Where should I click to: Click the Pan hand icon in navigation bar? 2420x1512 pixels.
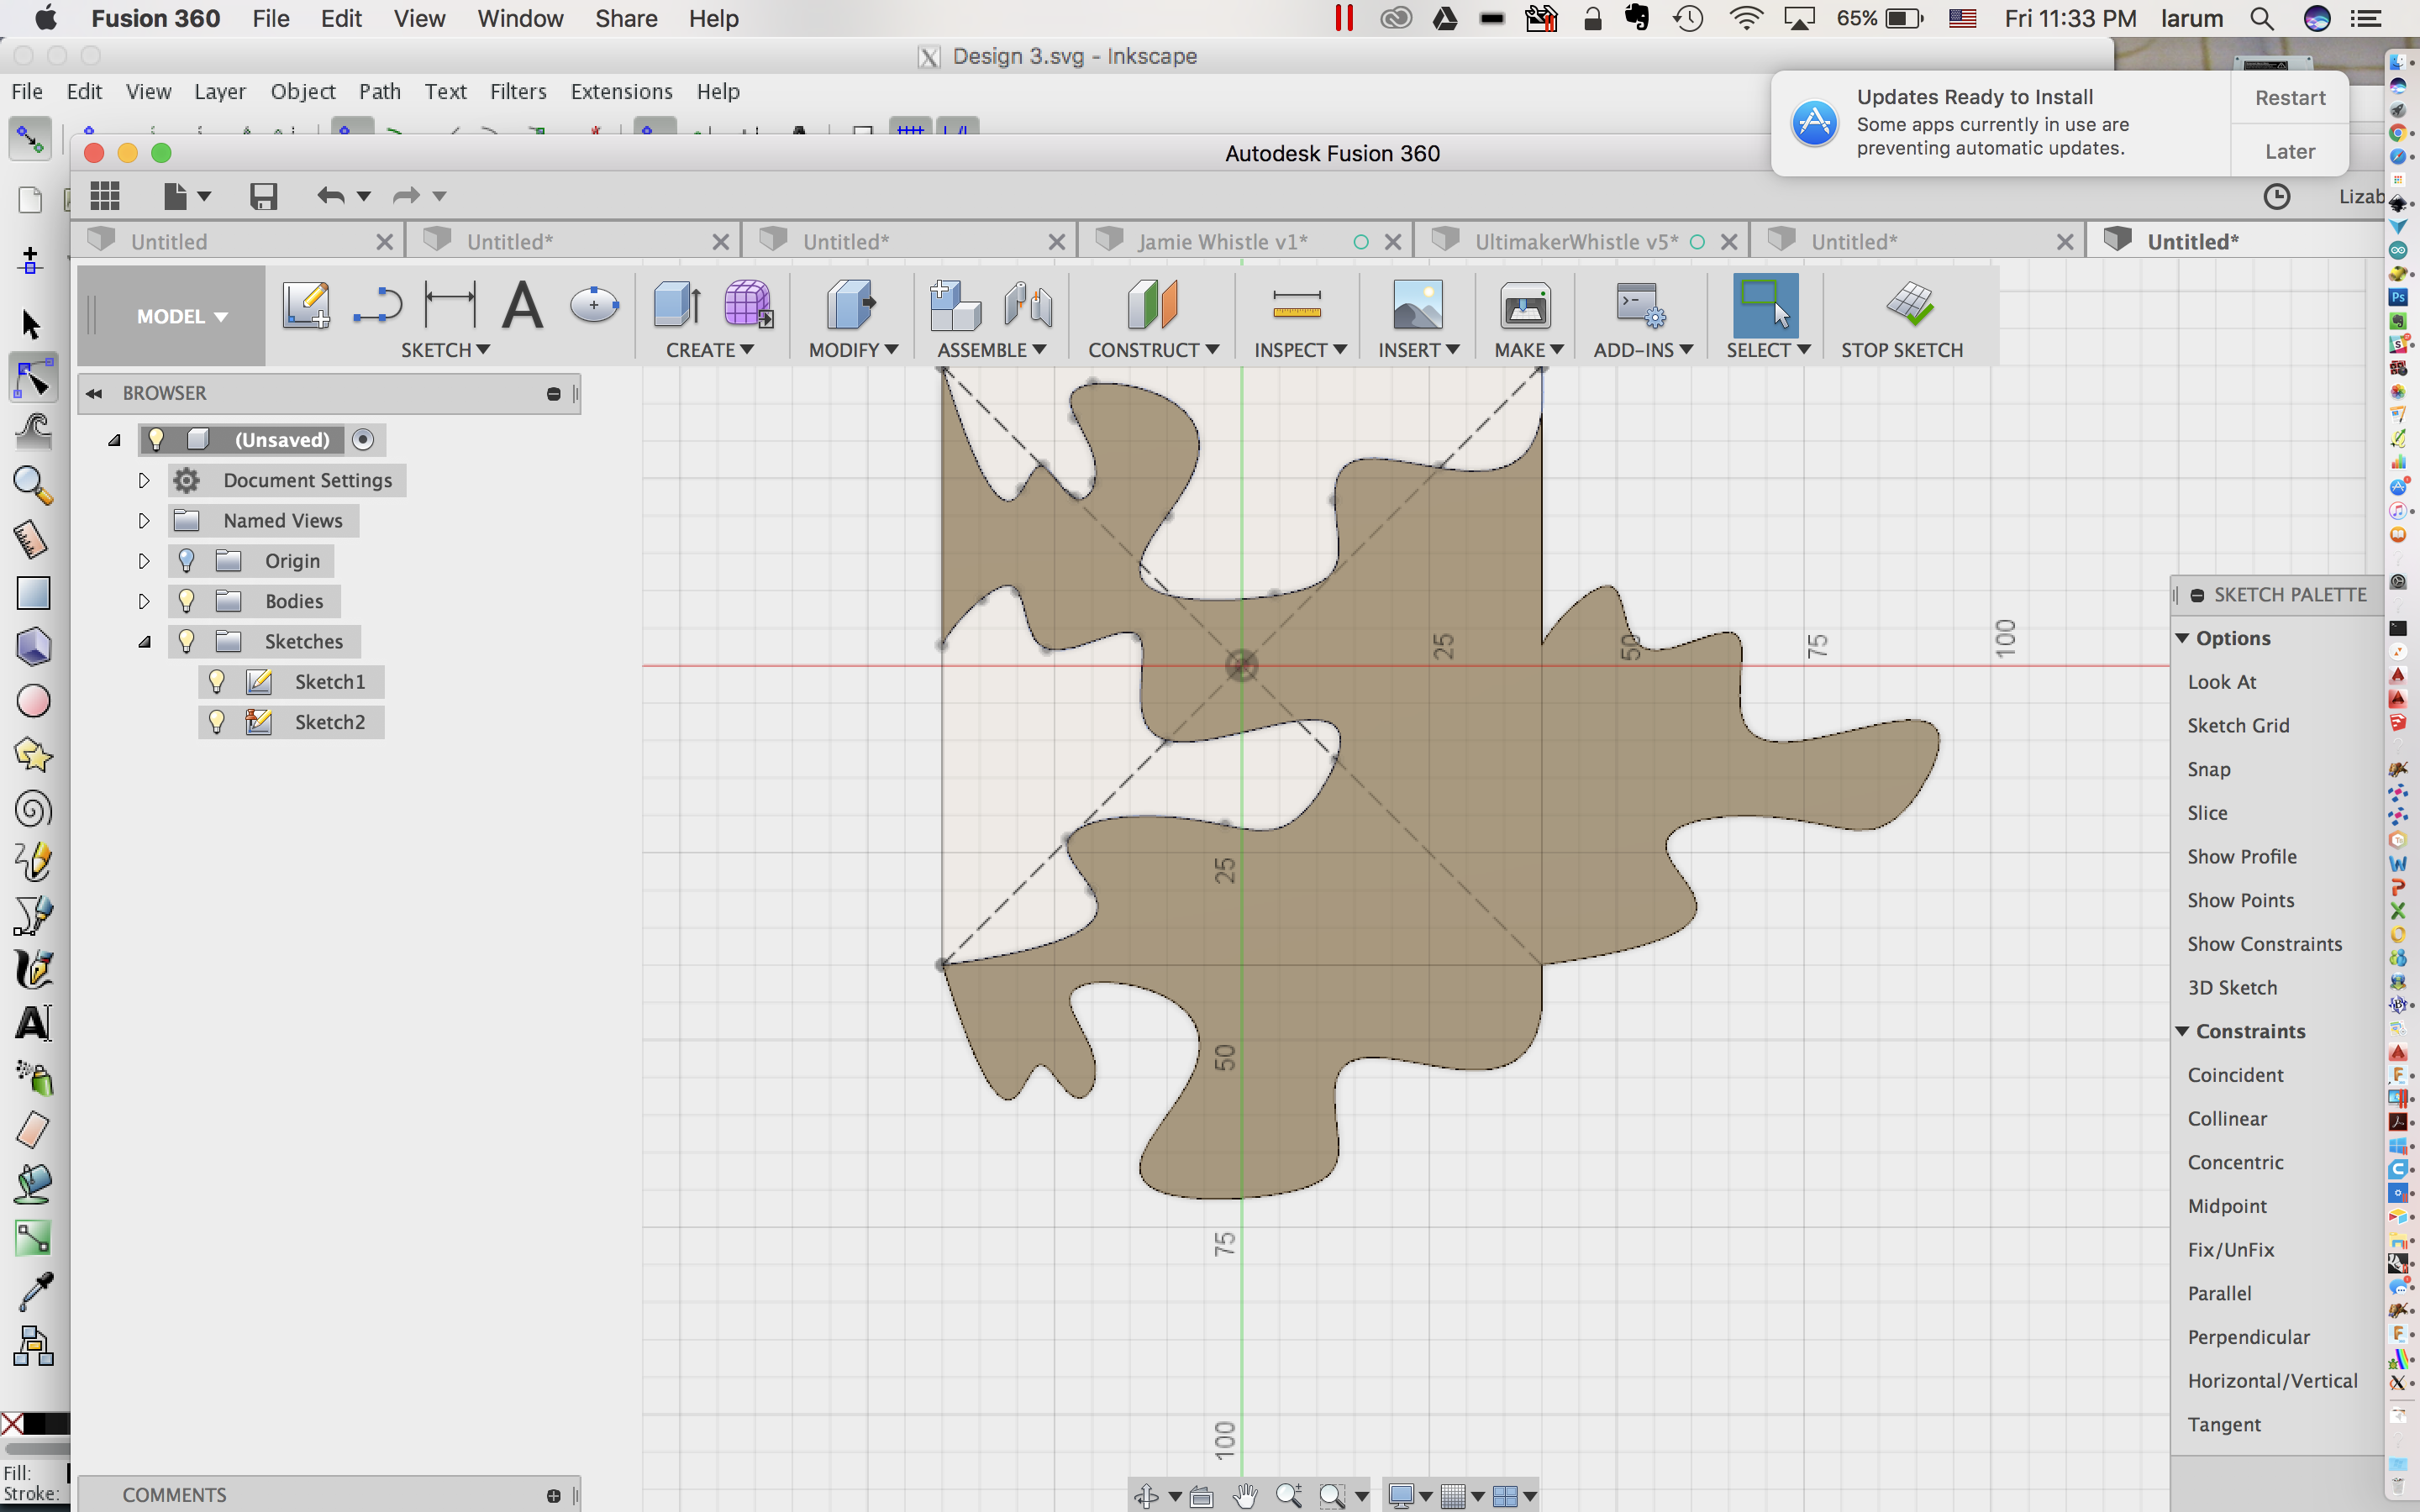click(x=1245, y=1496)
